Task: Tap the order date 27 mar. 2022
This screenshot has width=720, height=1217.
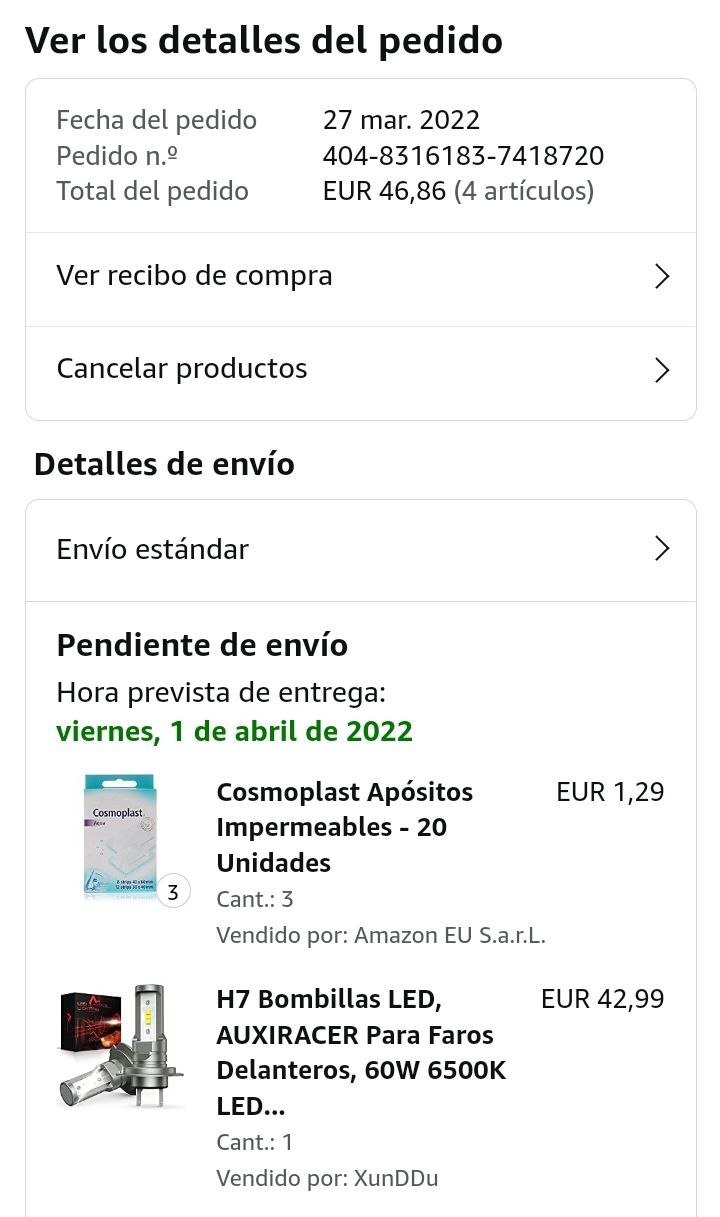Action: [401, 120]
